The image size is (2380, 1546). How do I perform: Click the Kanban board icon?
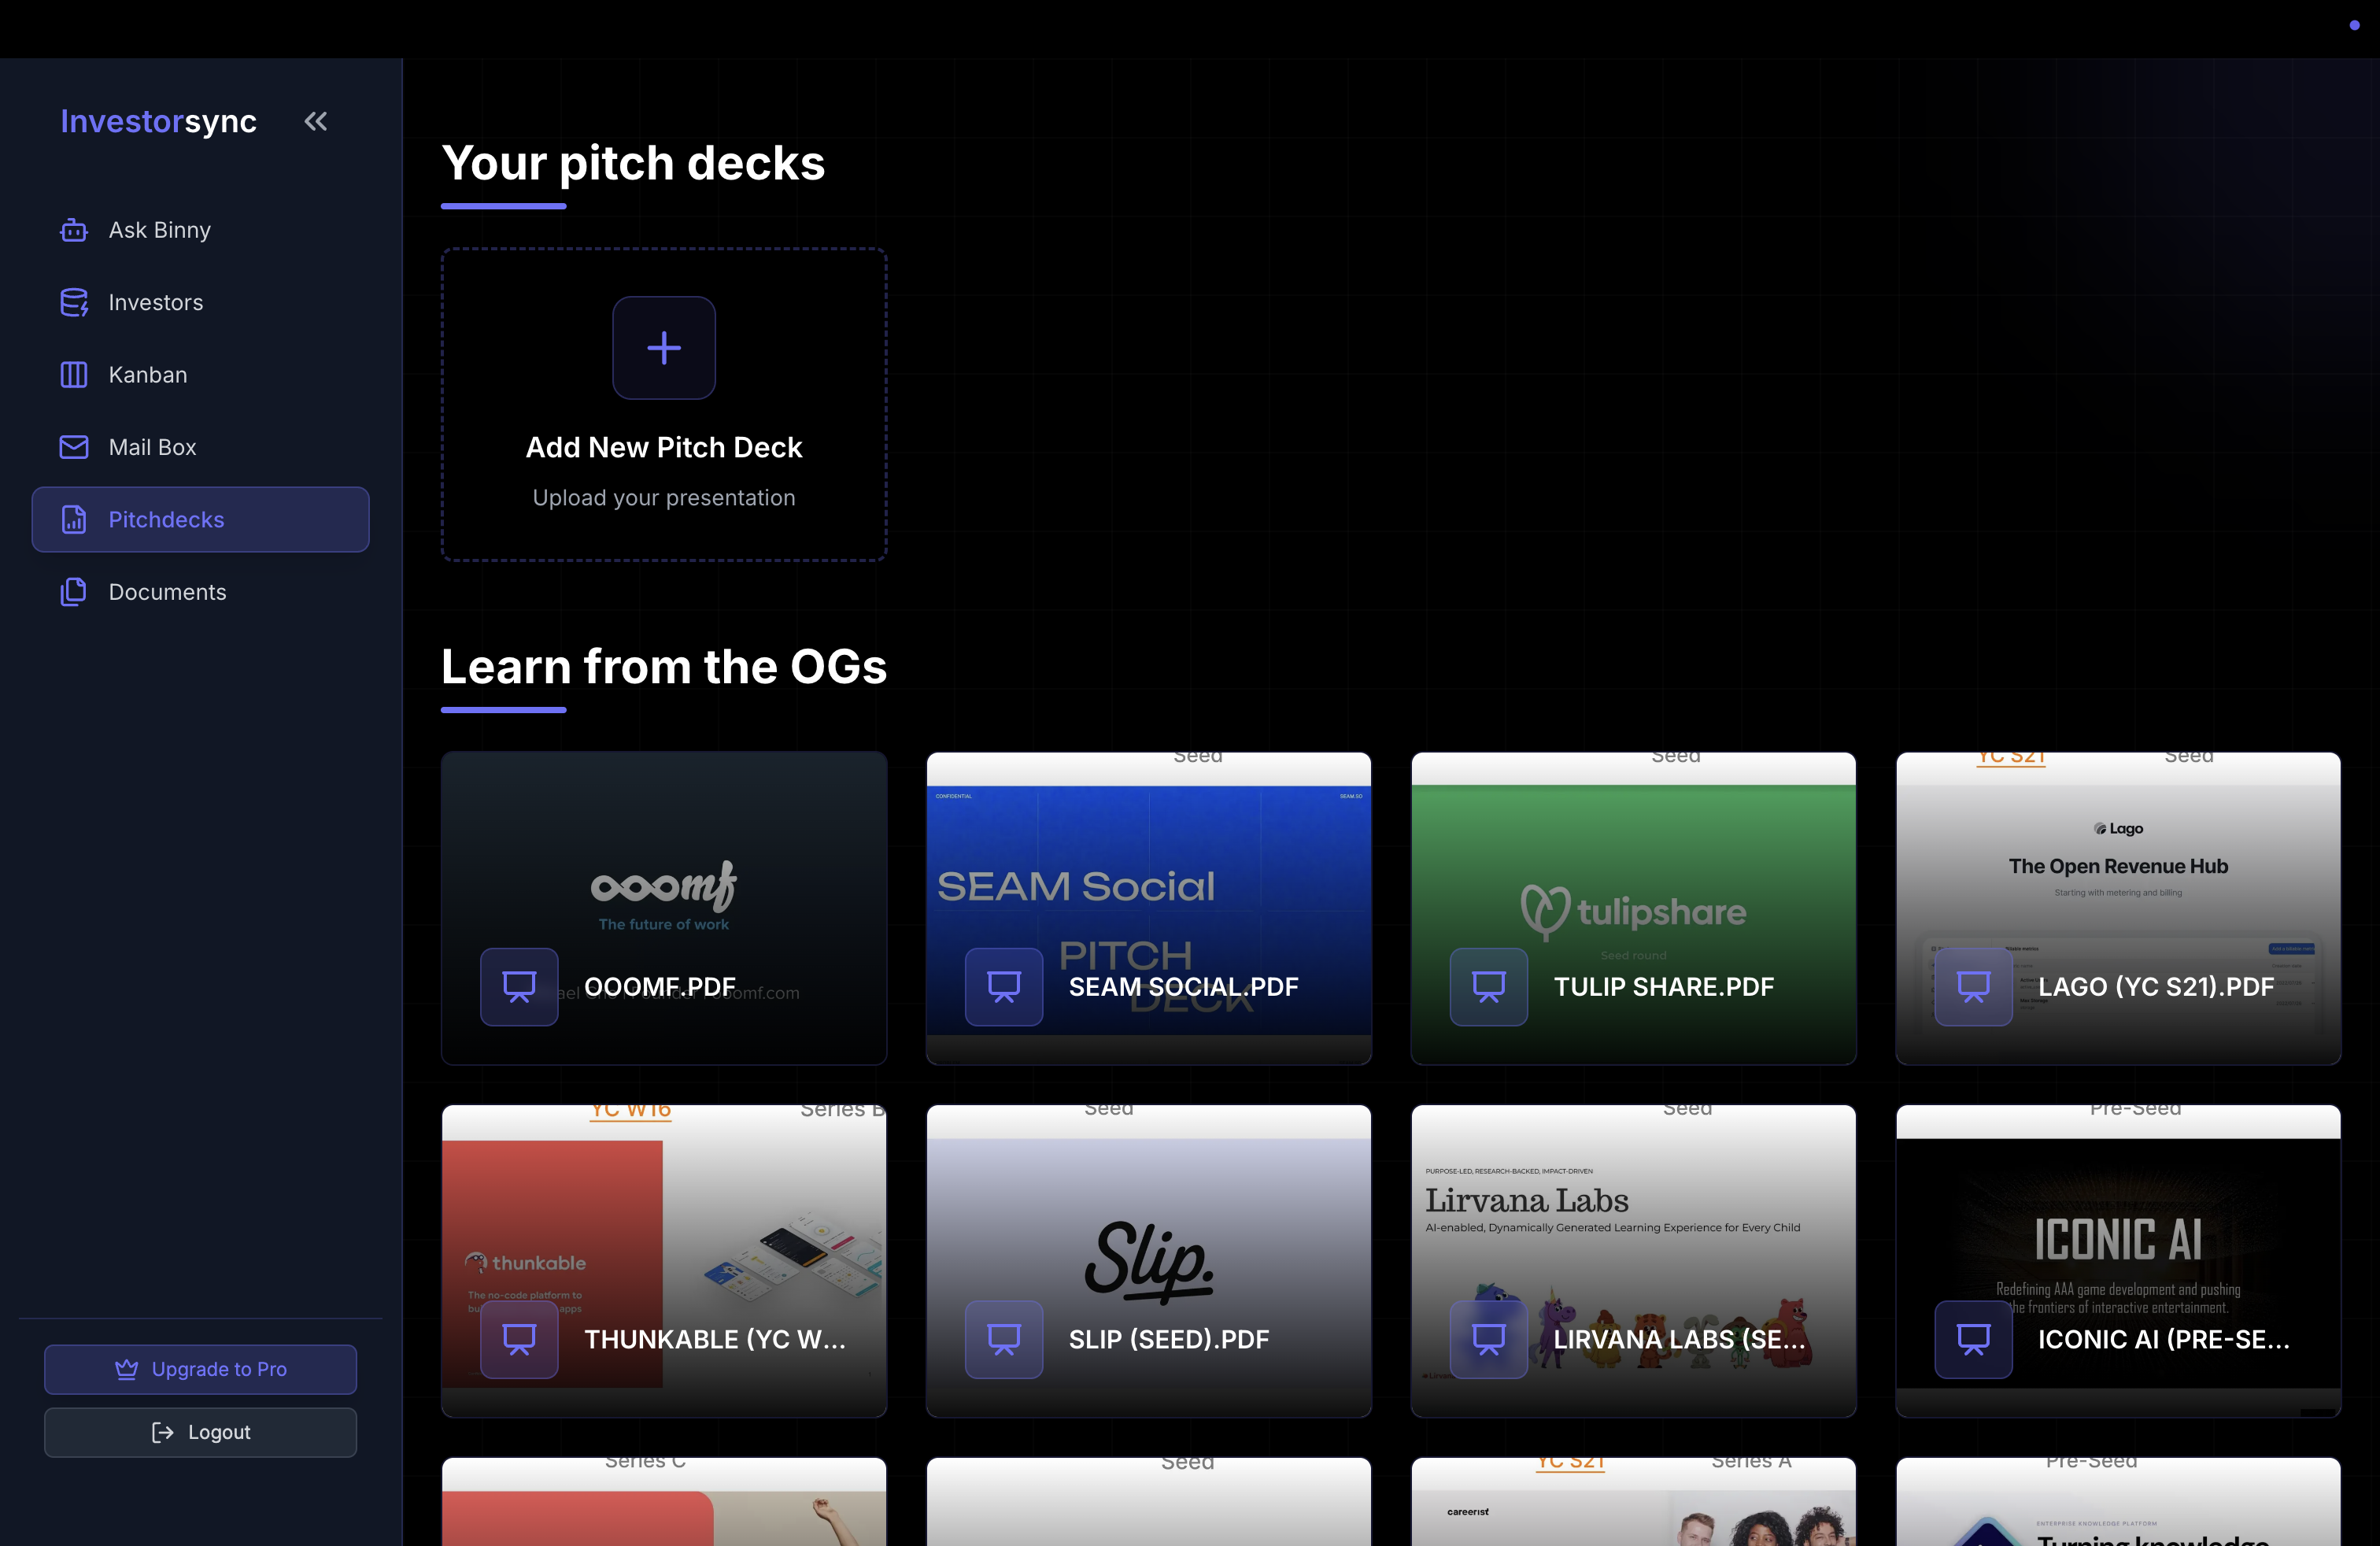[73, 374]
